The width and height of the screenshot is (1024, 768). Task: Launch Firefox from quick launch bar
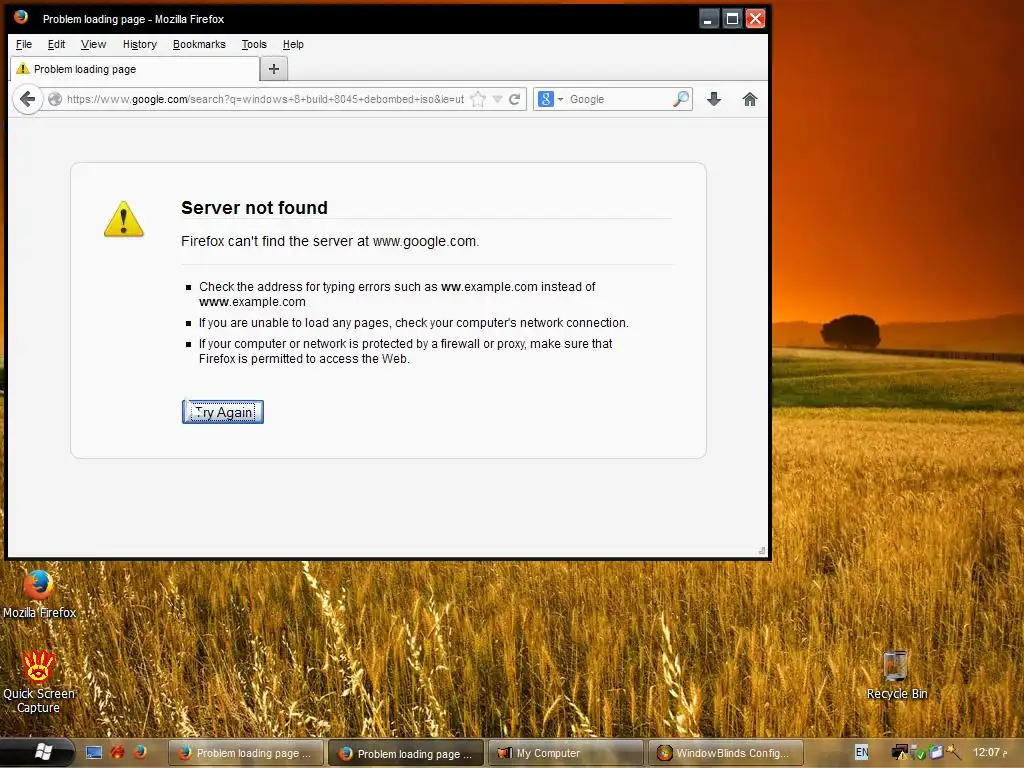(140, 753)
